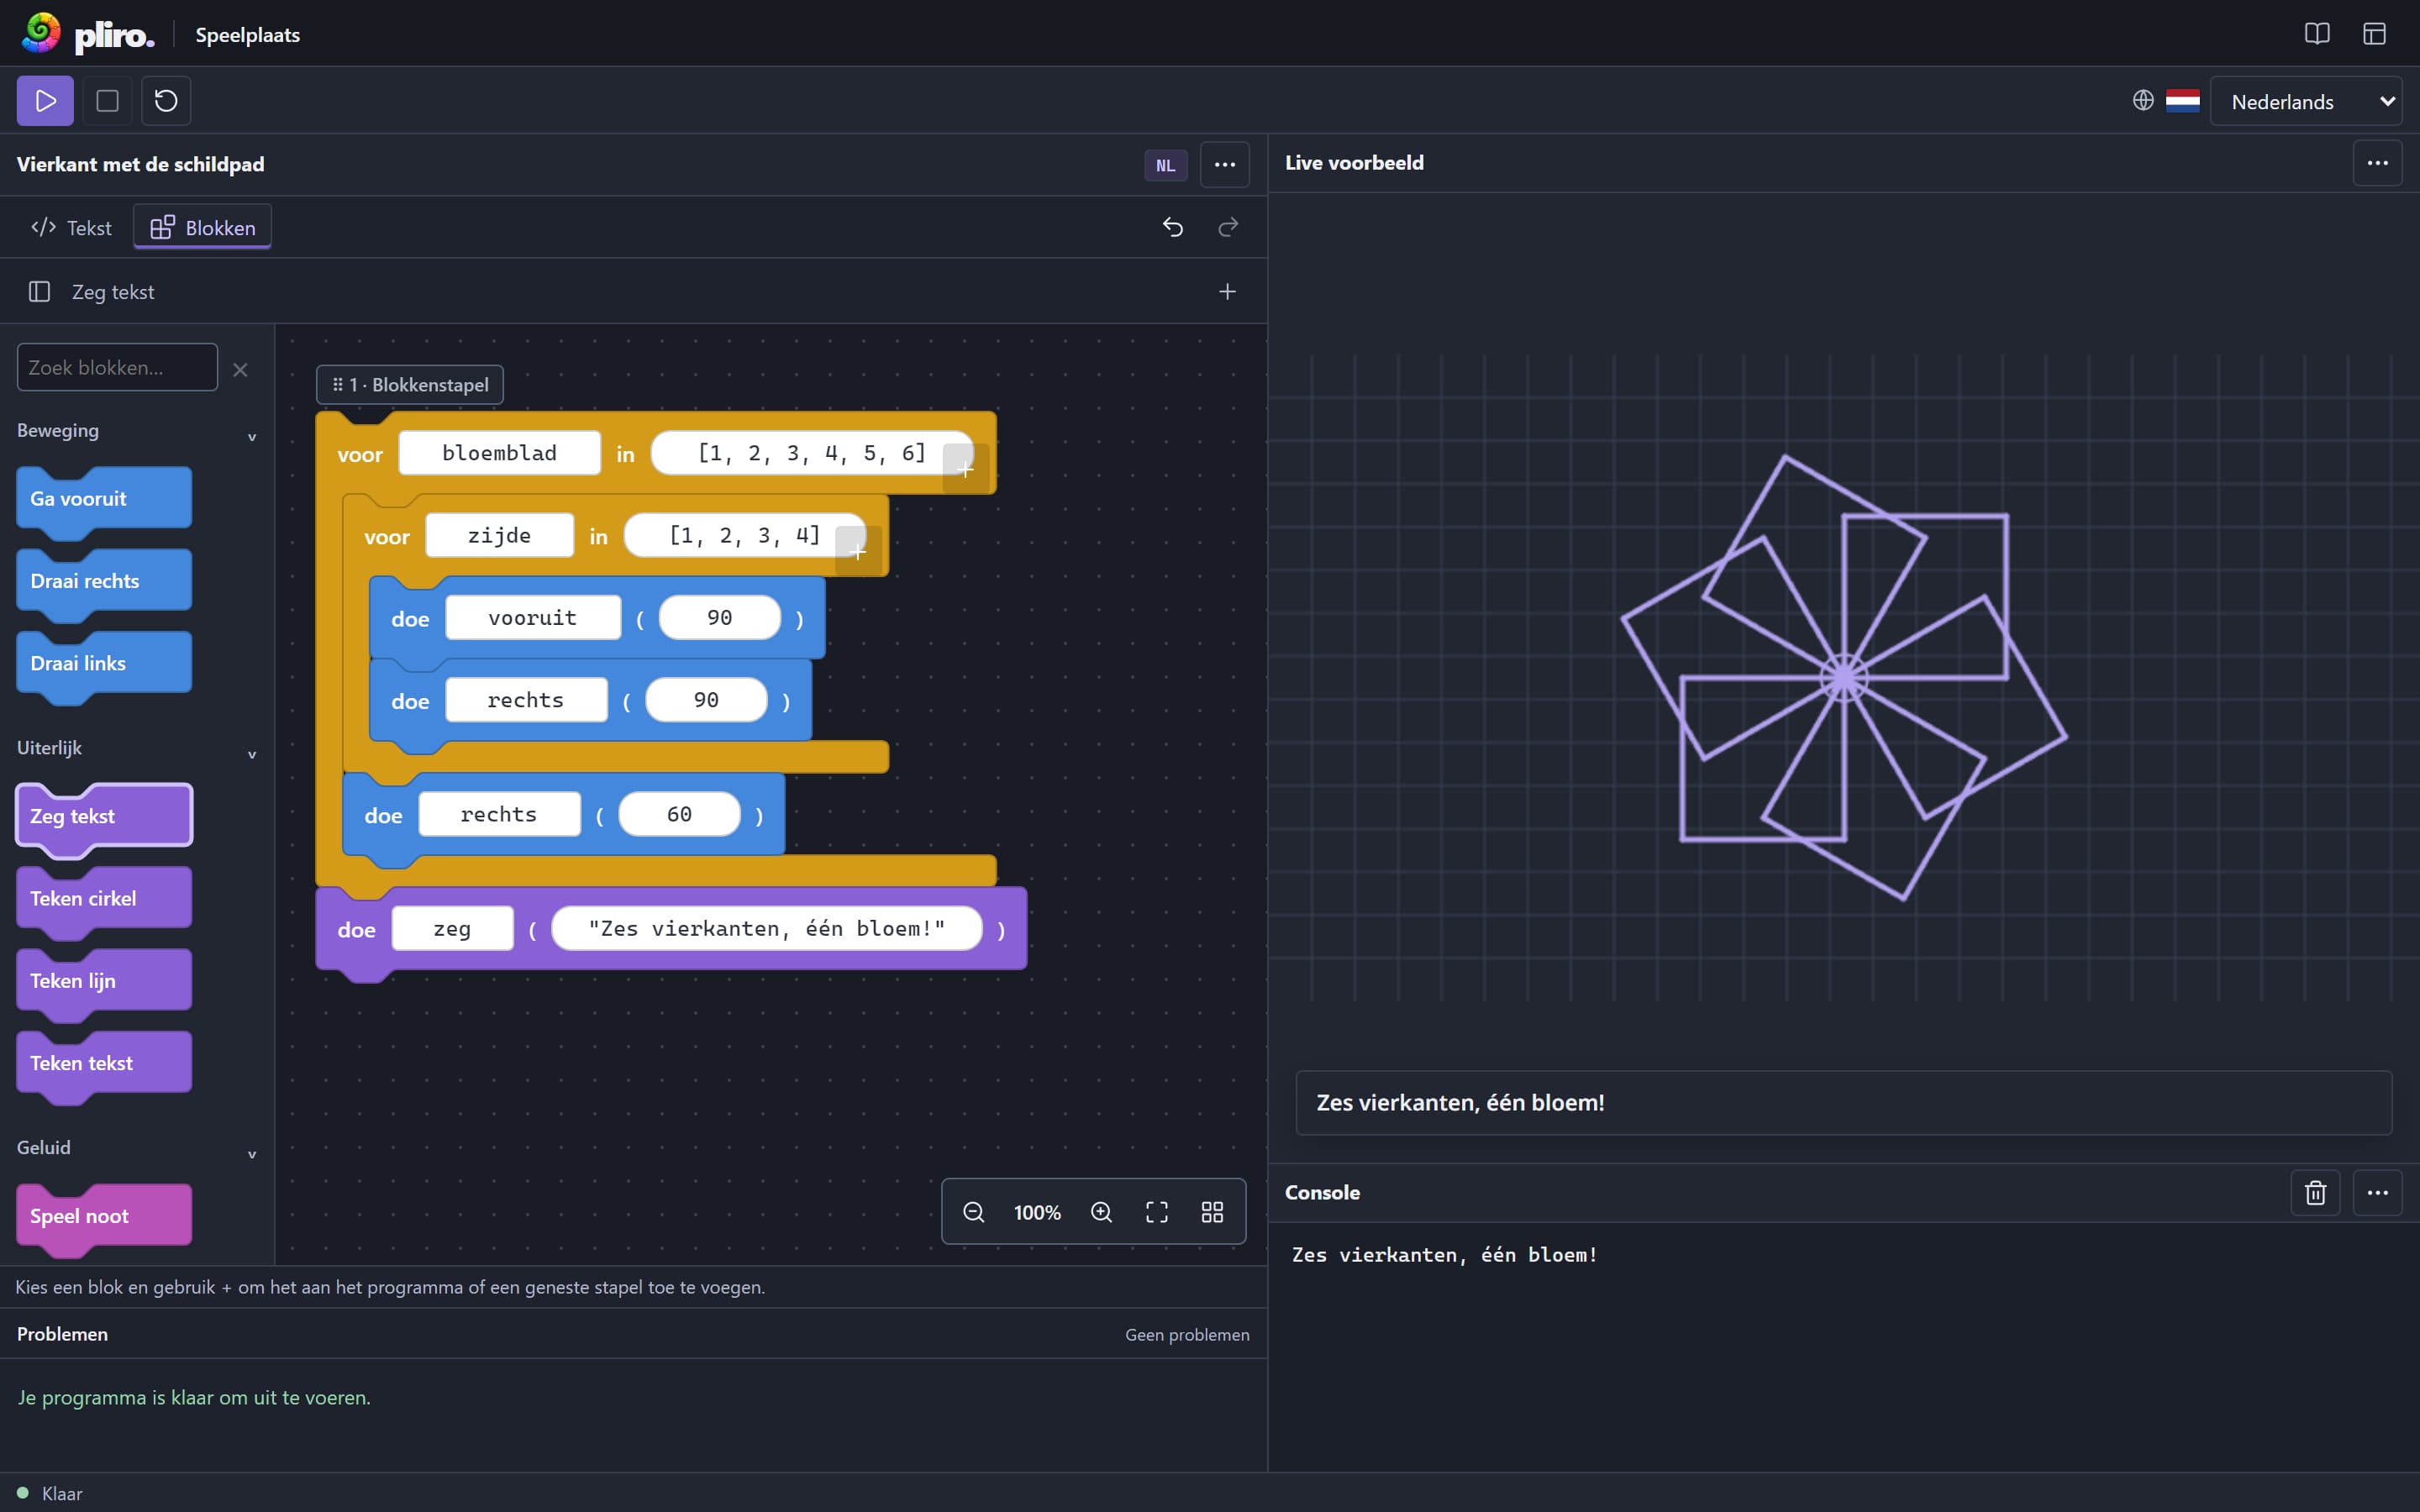Click the pliro logo
The image size is (2420, 1512).
pyautogui.click(x=88, y=34)
